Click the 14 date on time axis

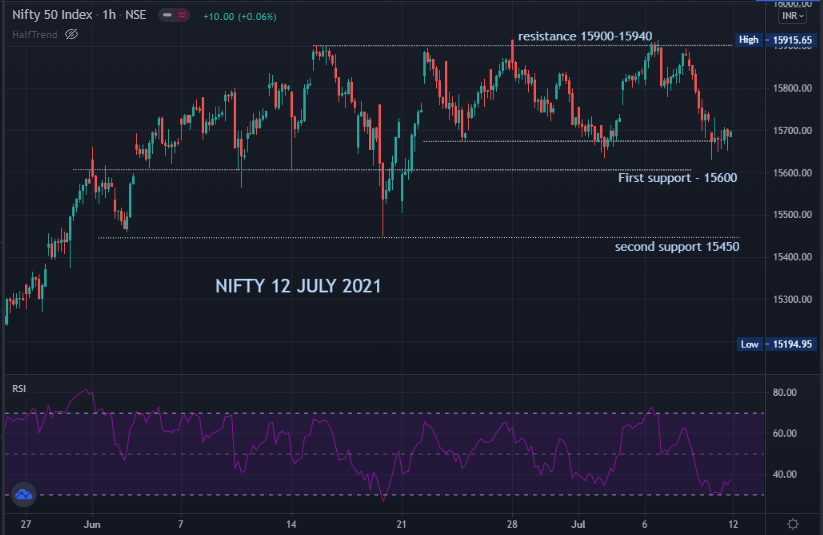[291, 524]
